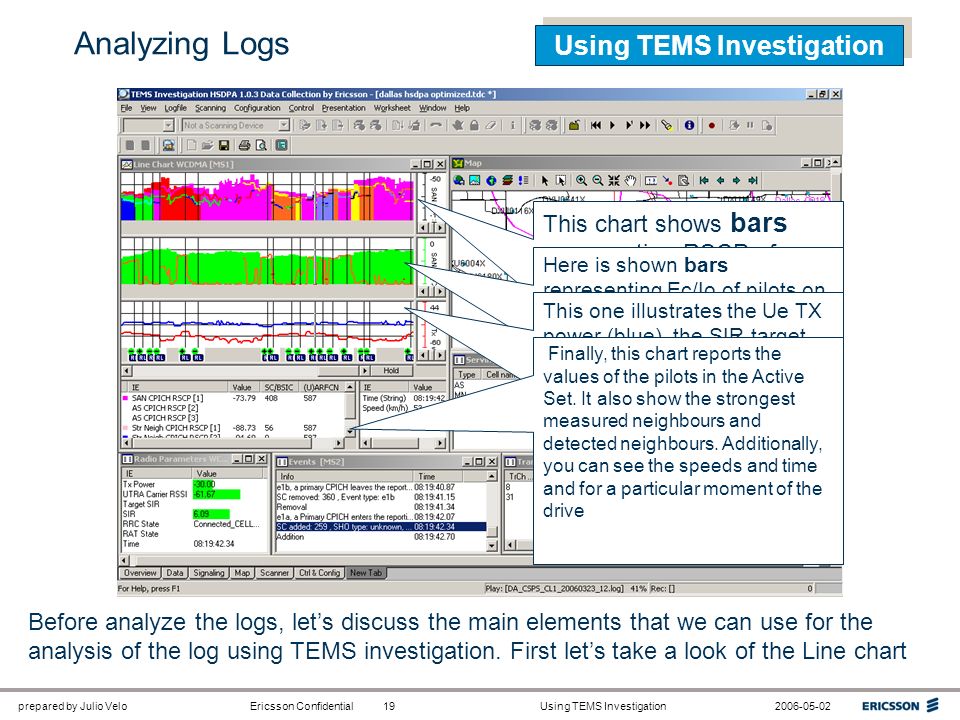Click the map zoom in magnifier
Image resolution: width=960 pixels, height=720 pixels.
(x=581, y=181)
